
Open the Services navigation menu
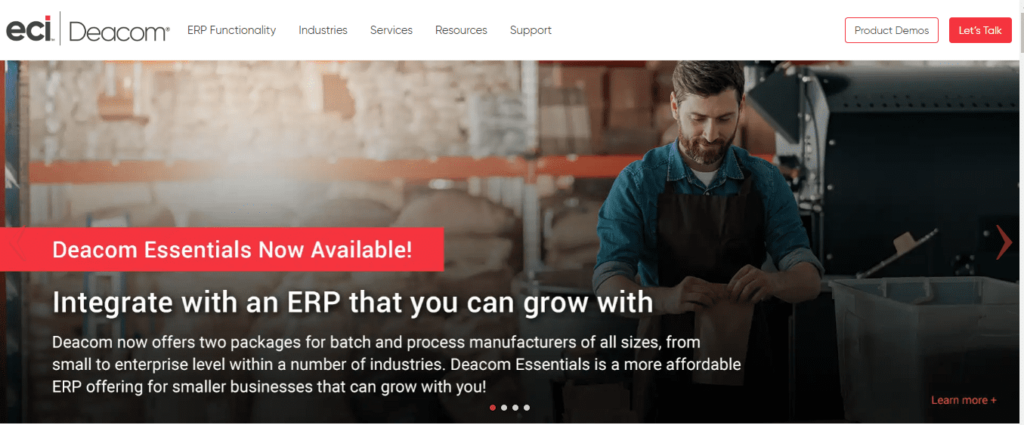[x=391, y=30]
